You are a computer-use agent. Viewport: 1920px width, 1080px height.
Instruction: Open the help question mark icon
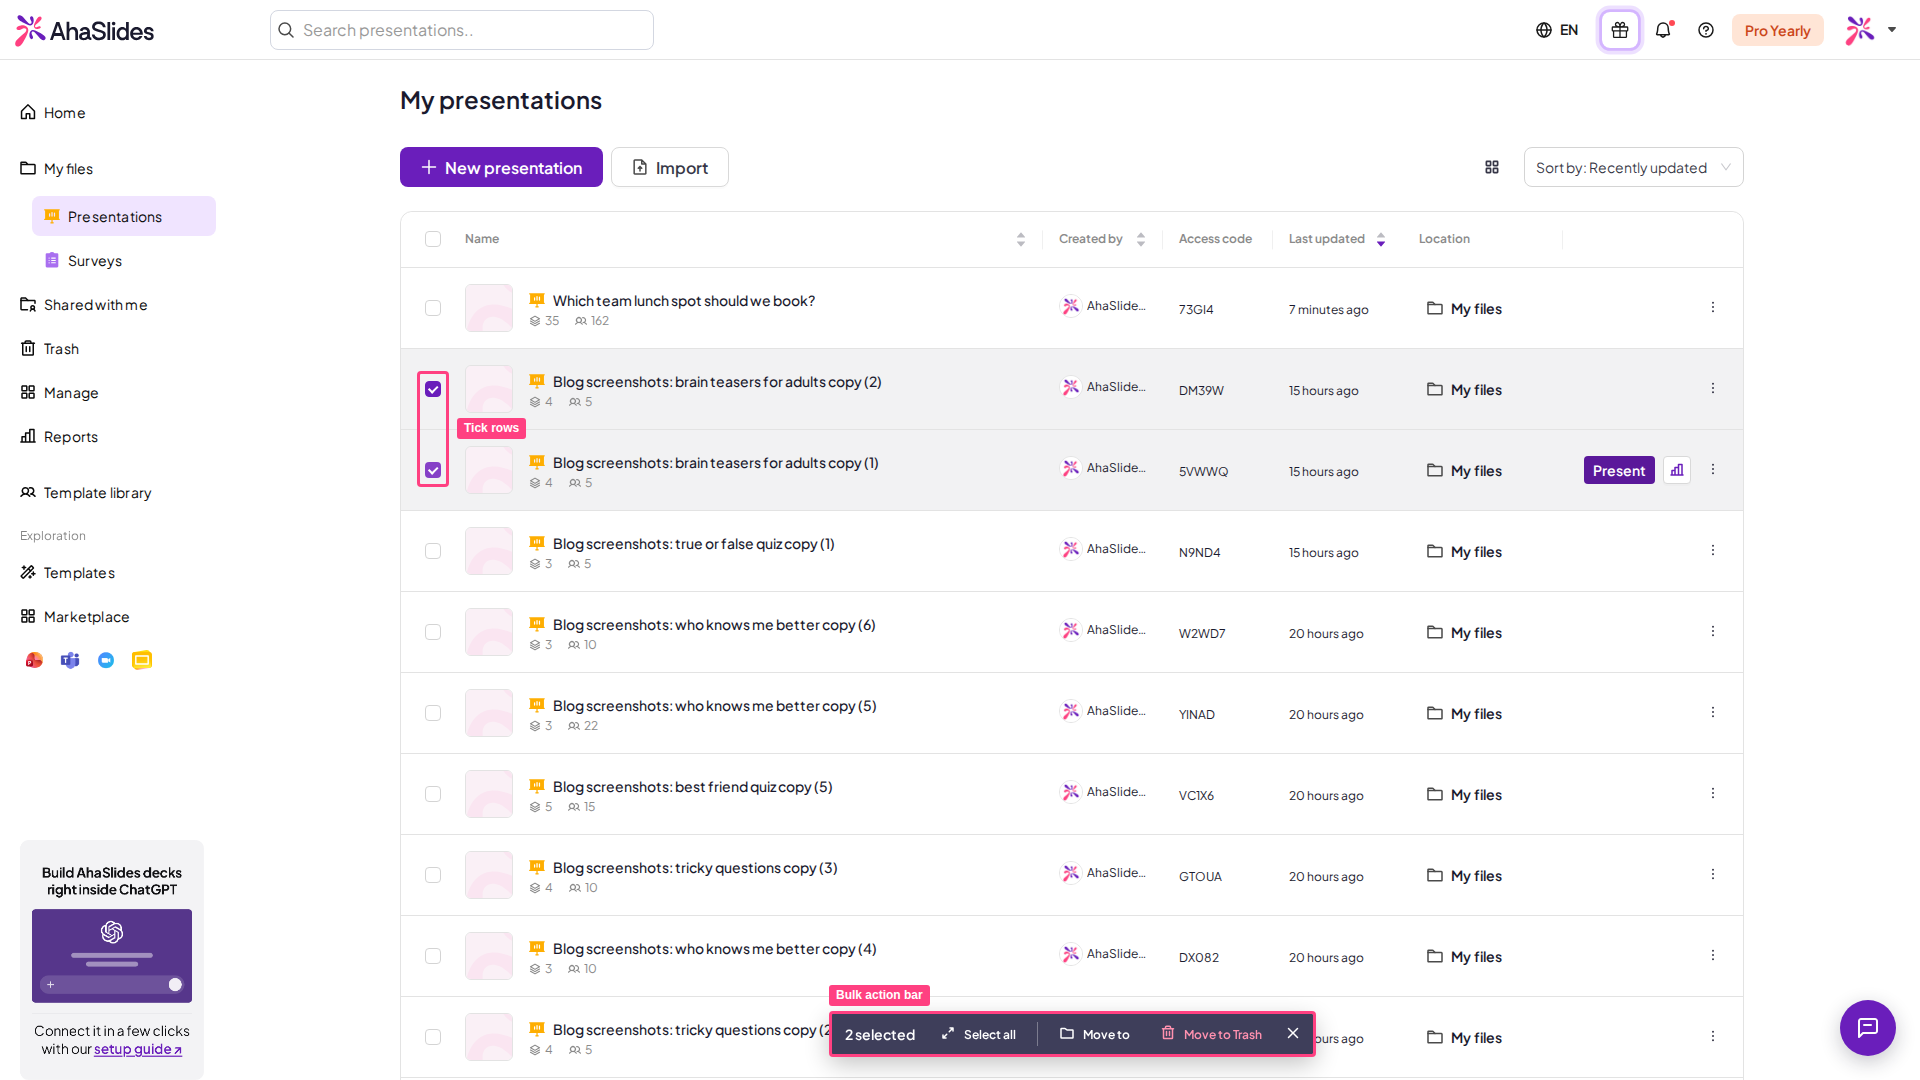(1706, 30)
